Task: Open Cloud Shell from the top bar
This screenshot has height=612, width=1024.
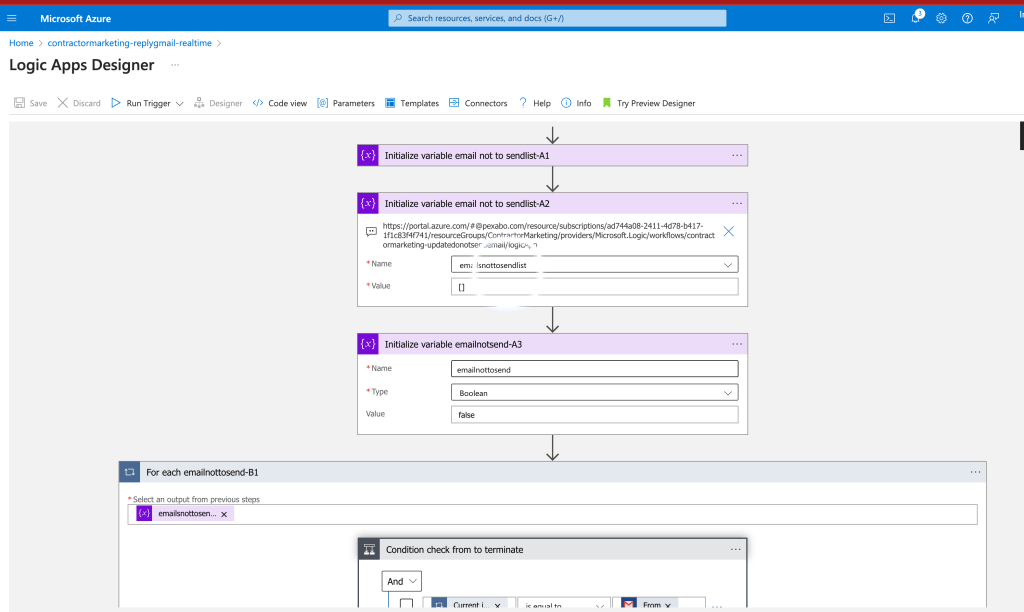Action: [x=889, y=18]
